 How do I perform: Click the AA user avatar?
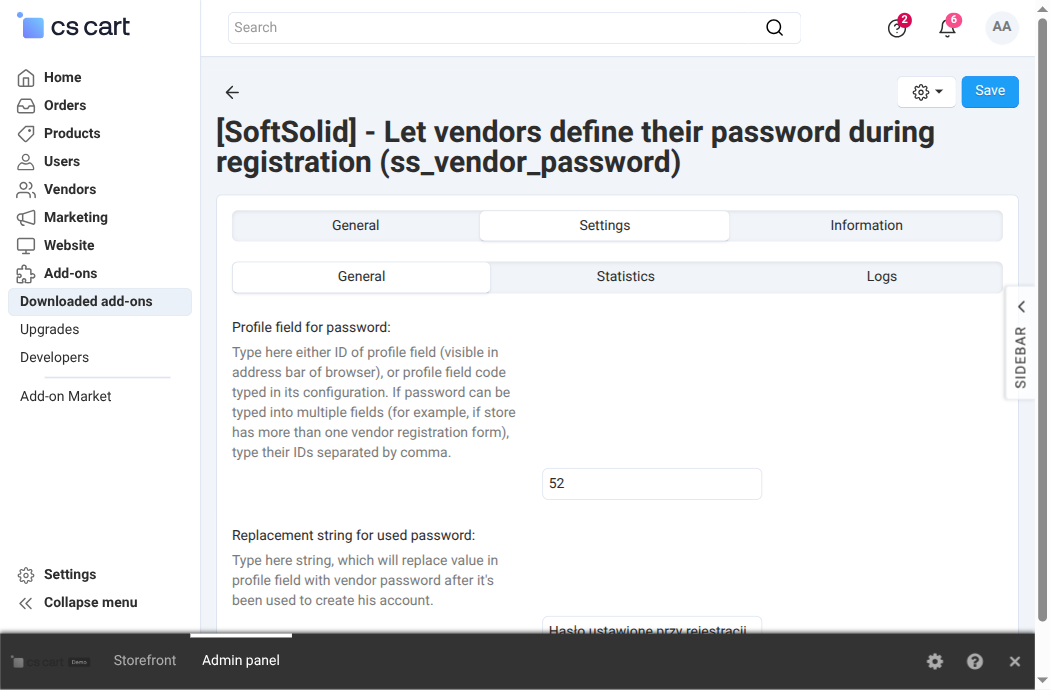pos(1002,27)
